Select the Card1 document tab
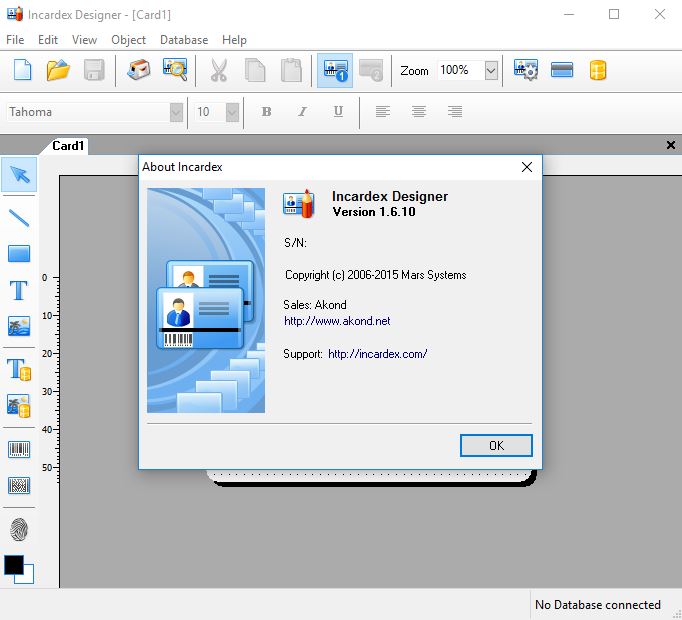The image size is (682, 620). pos(68,146)
